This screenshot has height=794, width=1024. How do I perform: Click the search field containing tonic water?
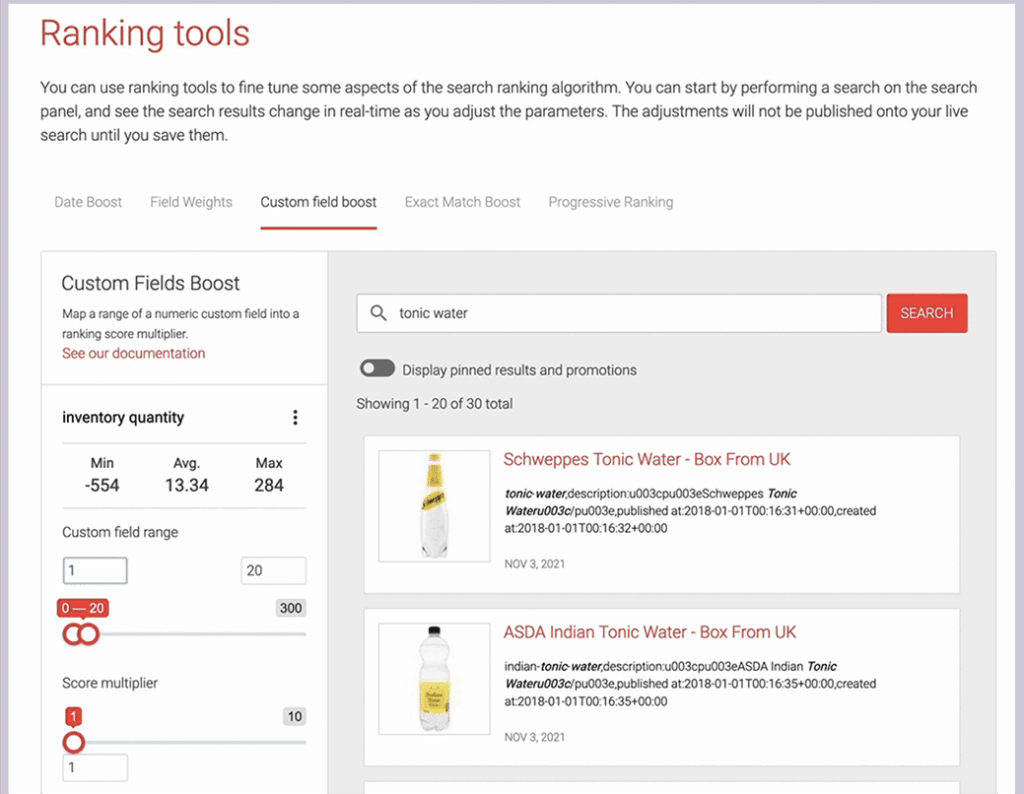[600, 313]
